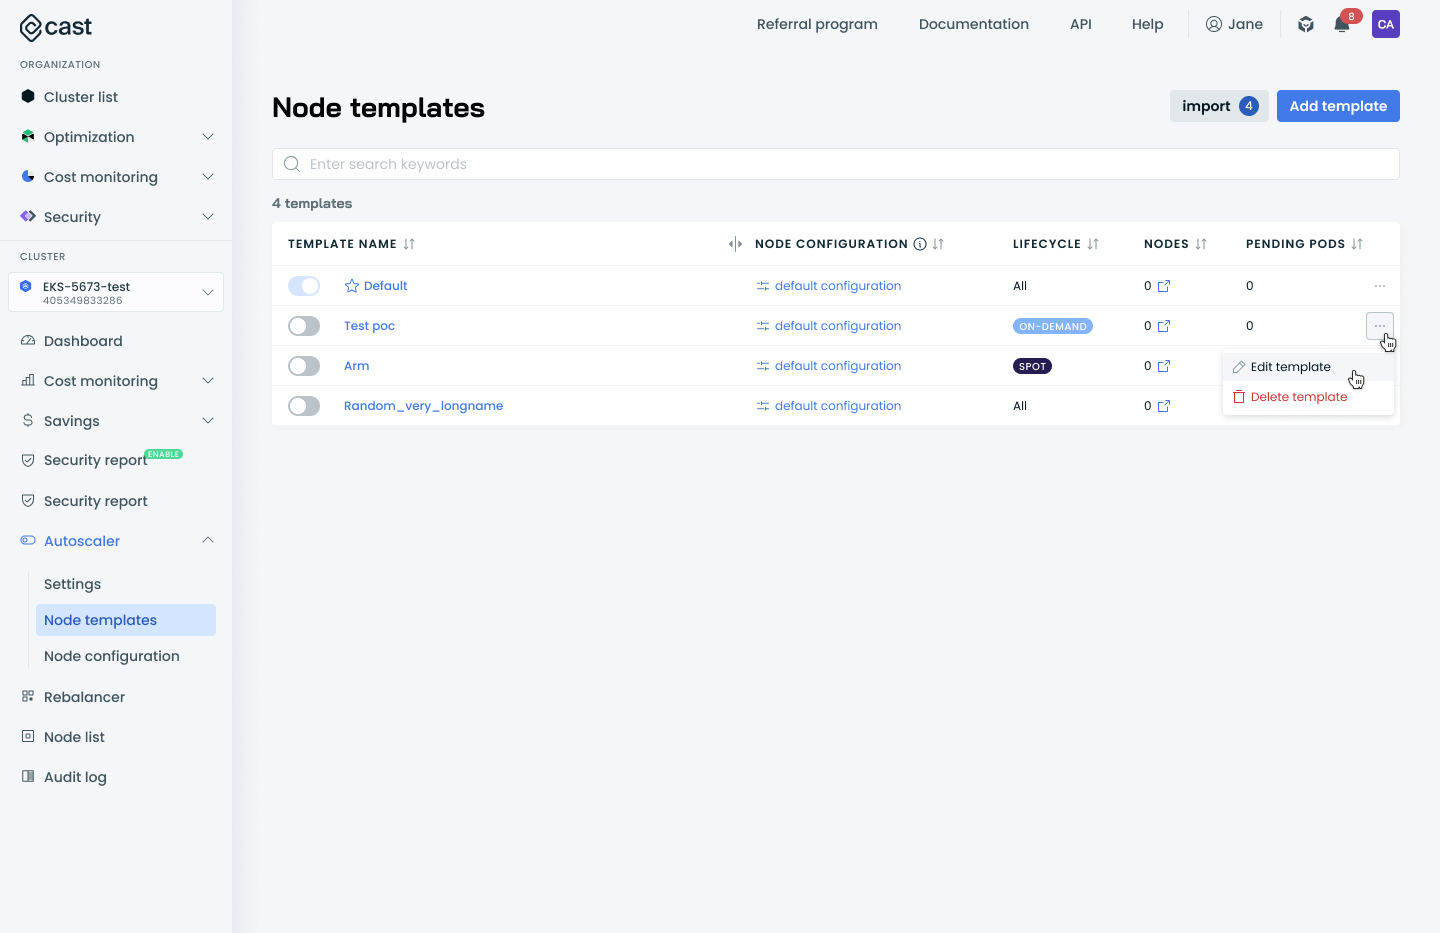This screenshot has height=933, width=1440.
Task: Open the API link
Action: coord(1081,24)
